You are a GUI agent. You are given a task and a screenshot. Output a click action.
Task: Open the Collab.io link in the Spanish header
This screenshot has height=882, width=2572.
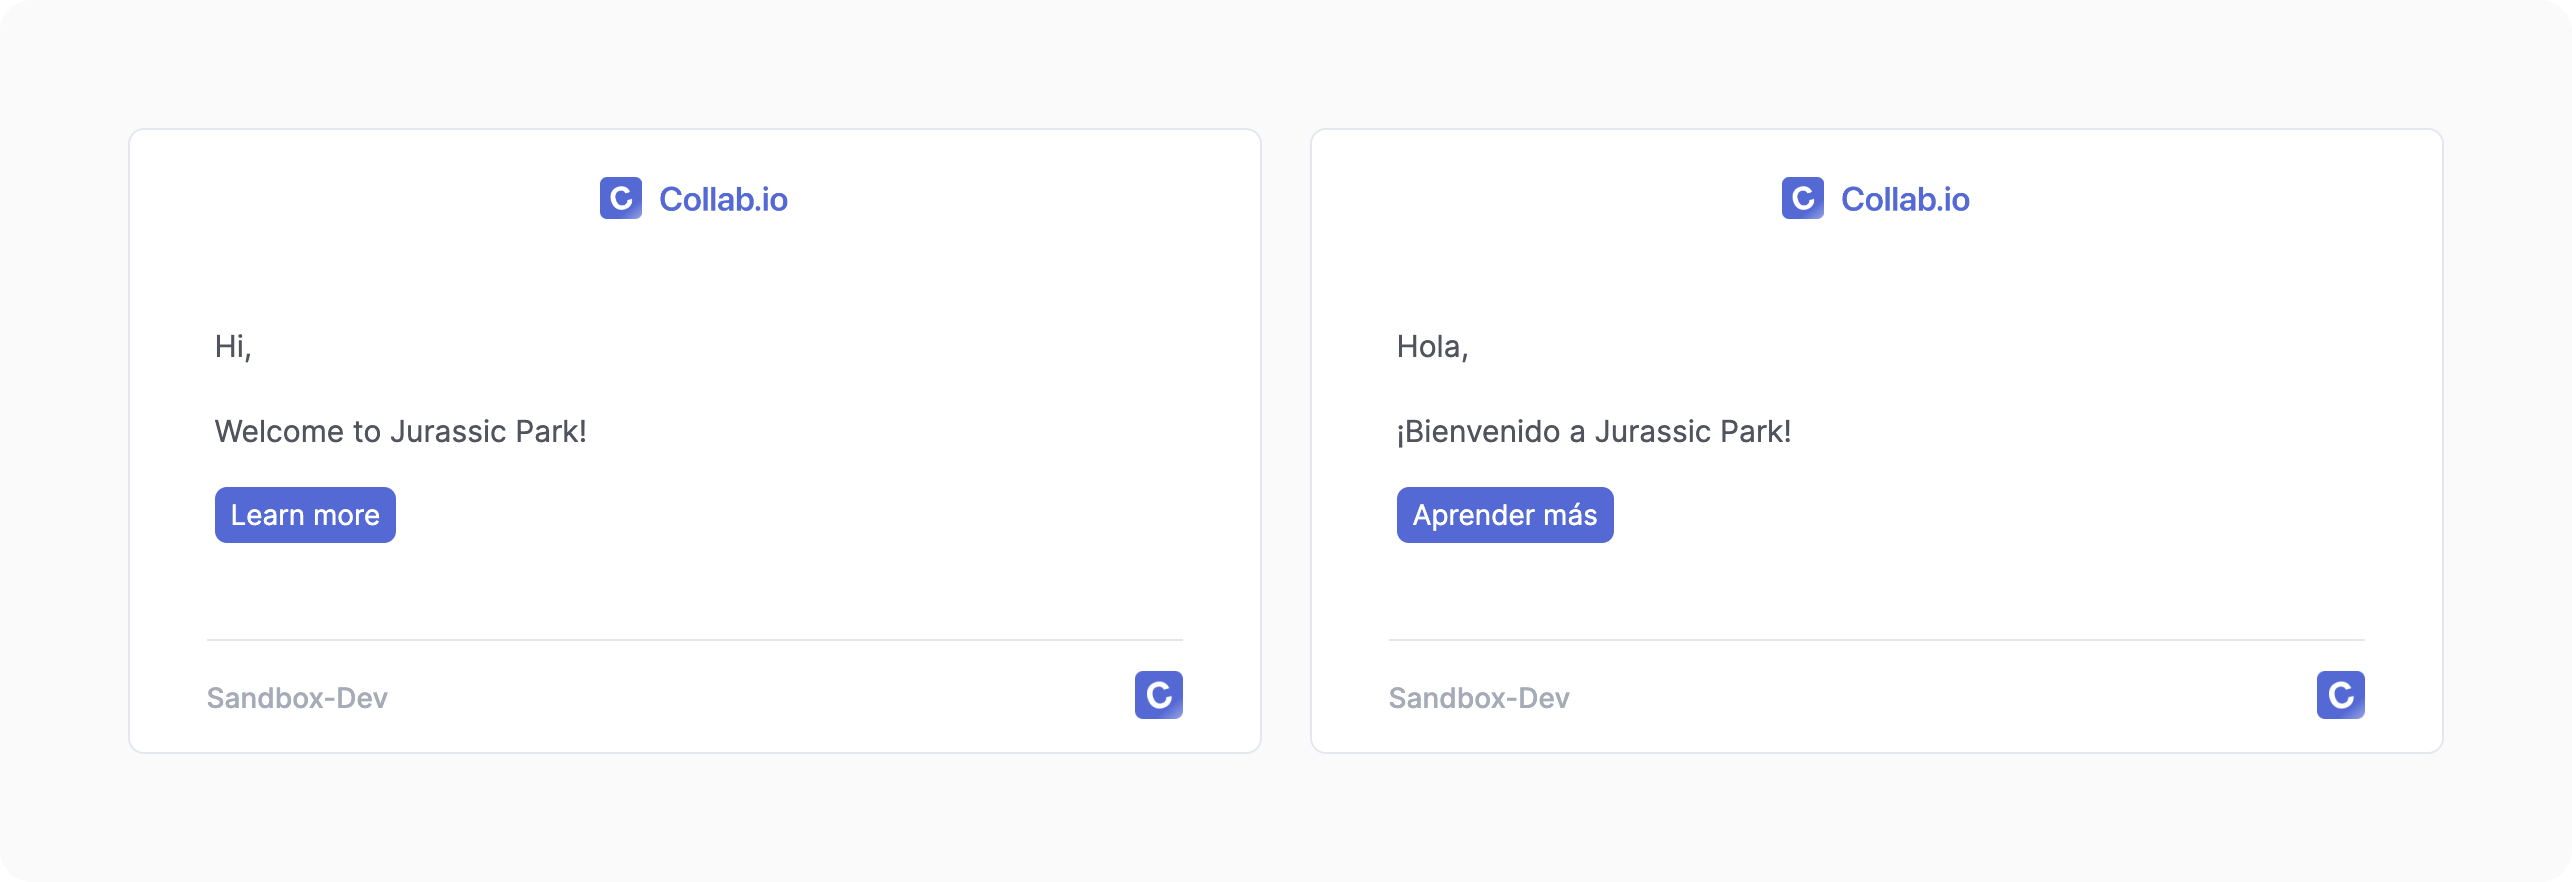tap(1905, 199)
